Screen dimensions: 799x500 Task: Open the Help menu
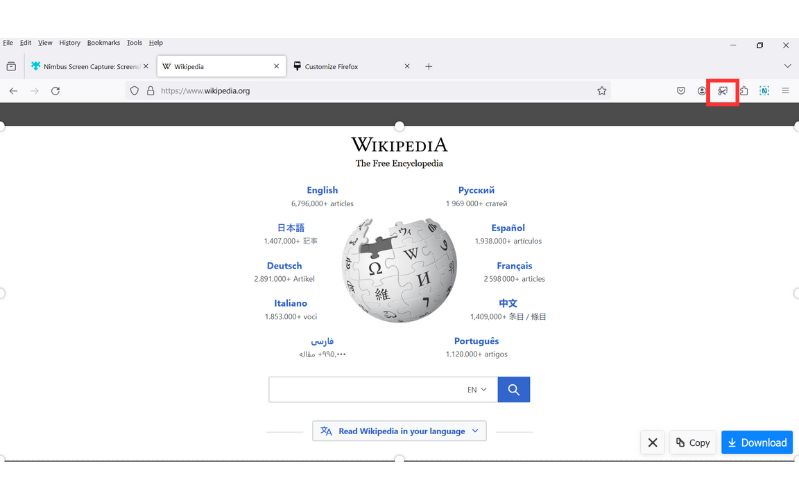(156, 43)
